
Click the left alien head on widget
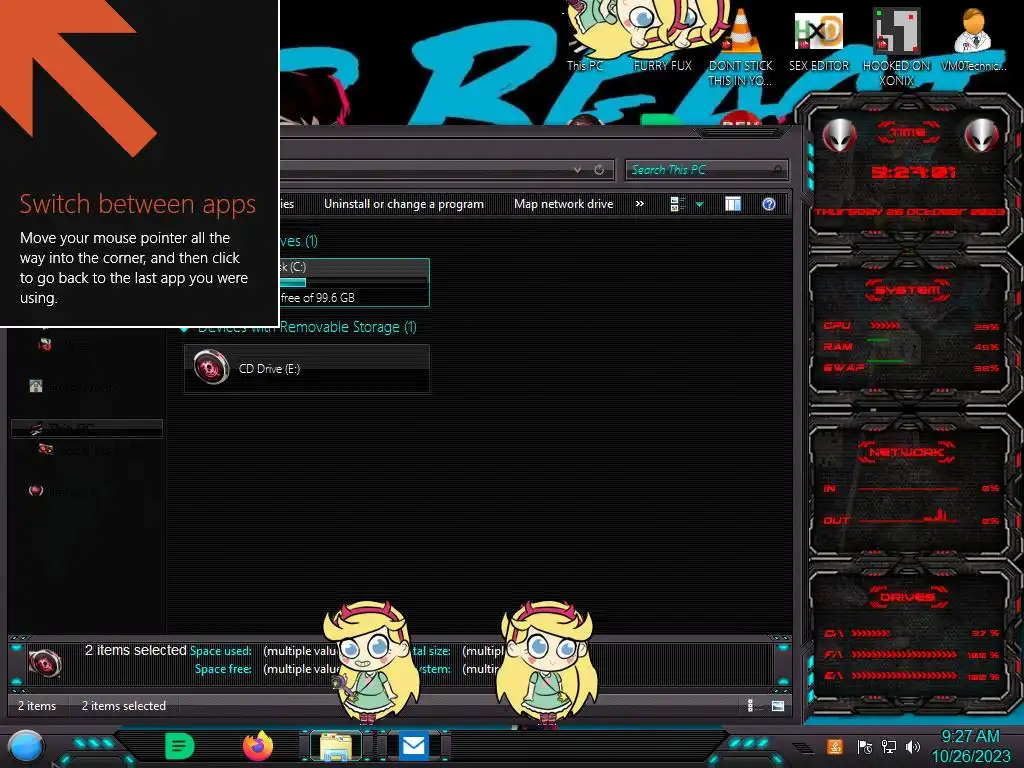(839, 135)
